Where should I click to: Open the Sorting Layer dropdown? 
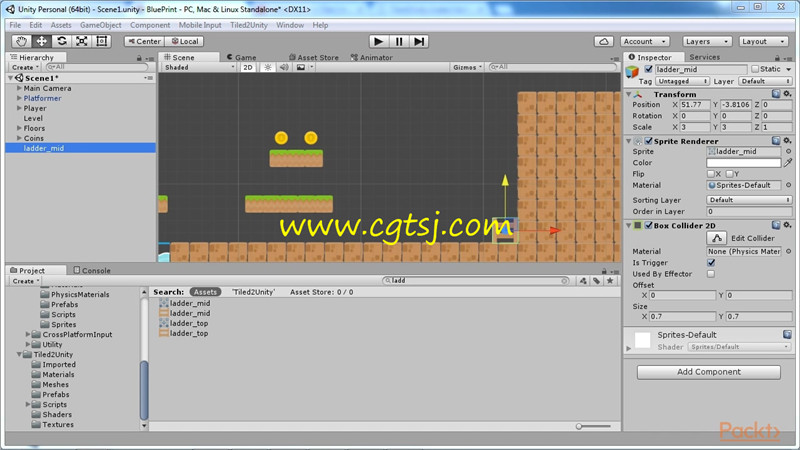748,199
